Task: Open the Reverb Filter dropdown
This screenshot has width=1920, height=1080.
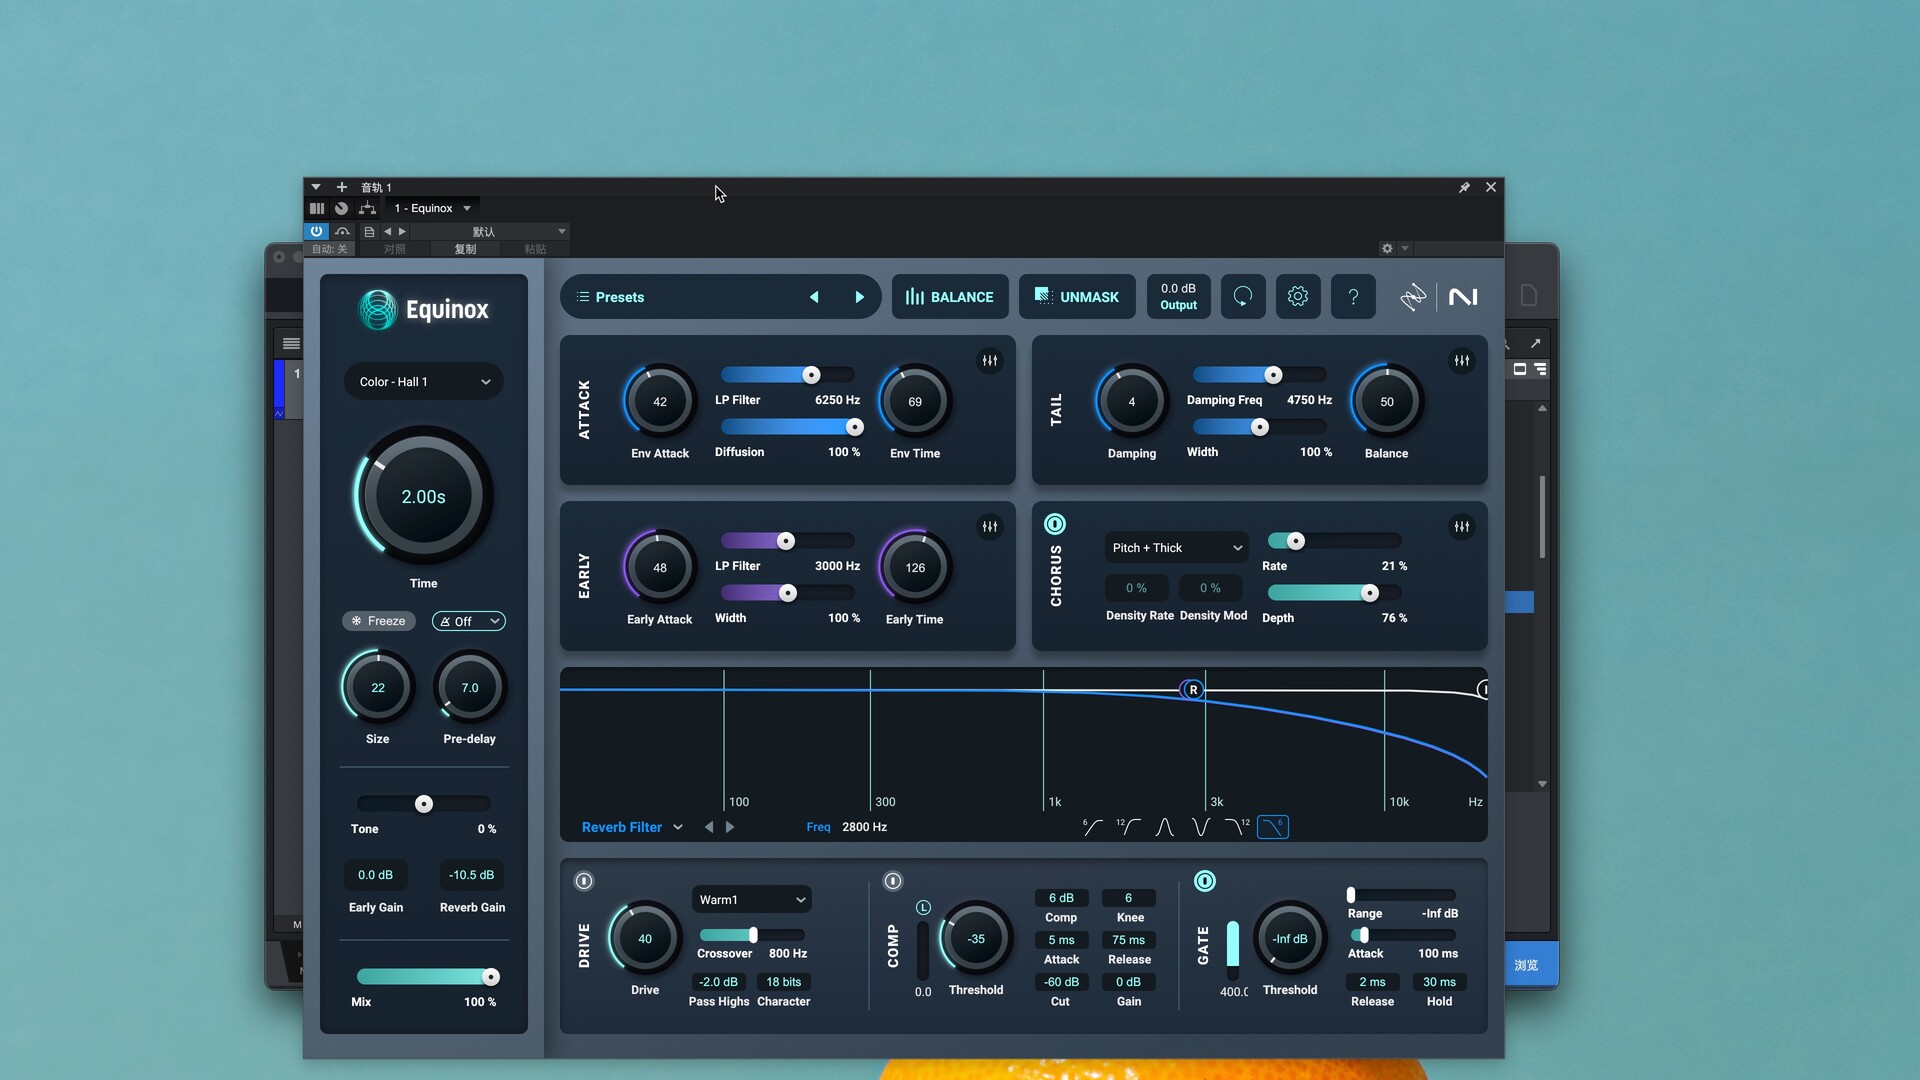Action: point(632,828)
